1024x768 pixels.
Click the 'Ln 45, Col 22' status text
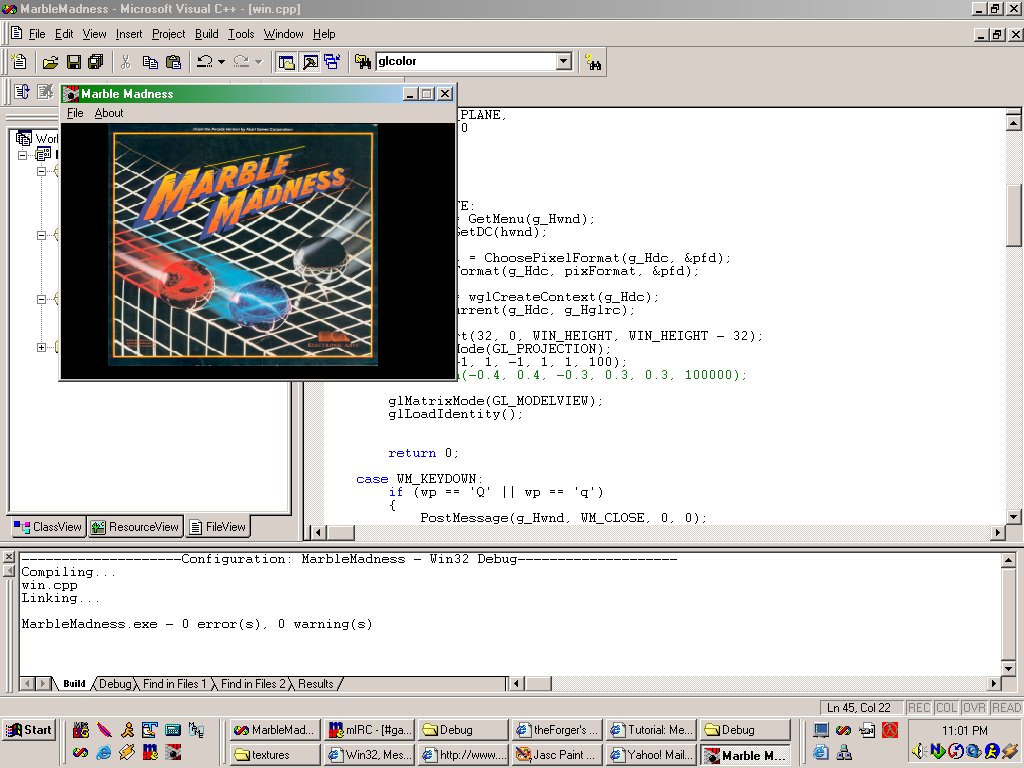tap(858, 708)
